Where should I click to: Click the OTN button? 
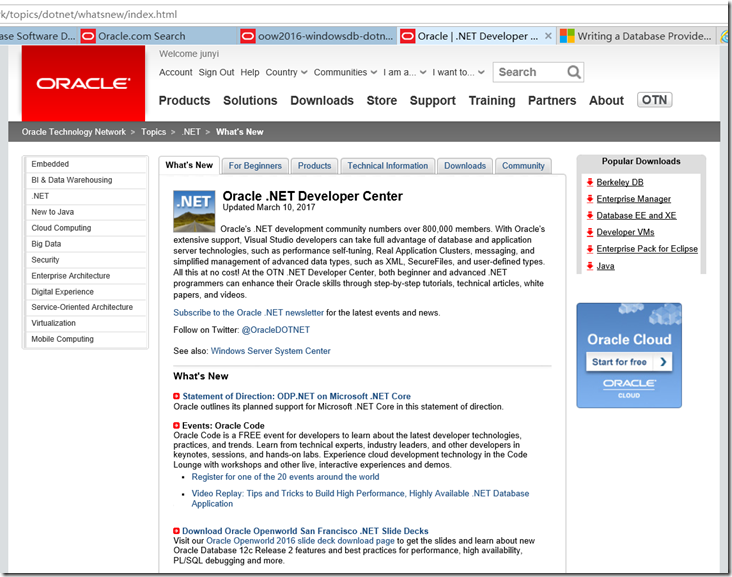click(655, 100)
